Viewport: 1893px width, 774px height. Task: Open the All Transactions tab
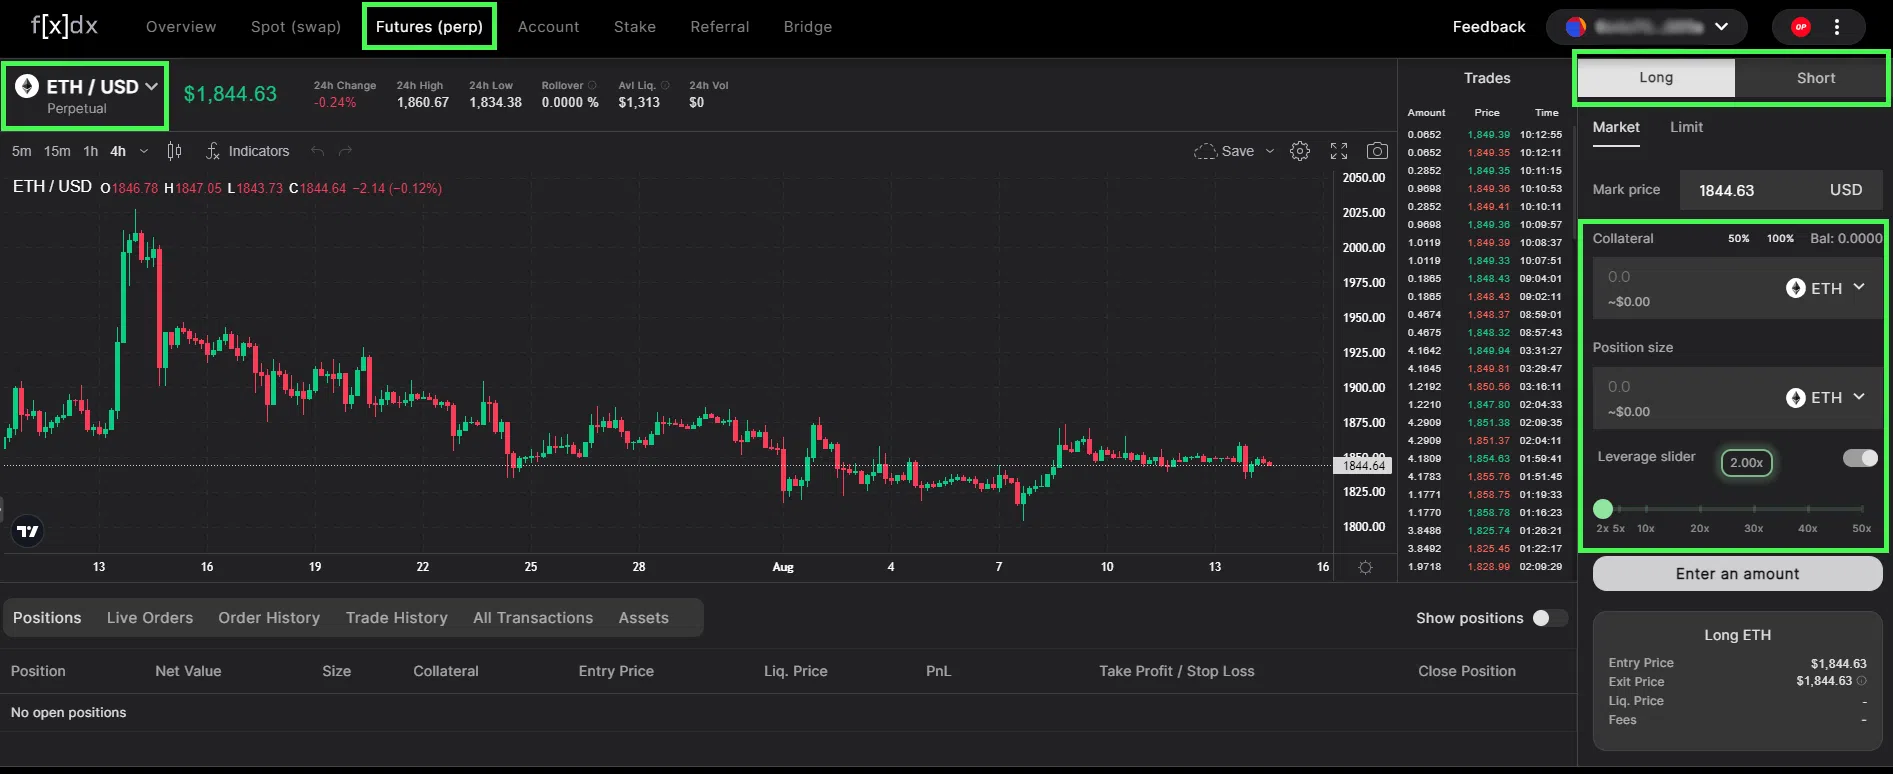pyautogui.click(x=533, y=618)
